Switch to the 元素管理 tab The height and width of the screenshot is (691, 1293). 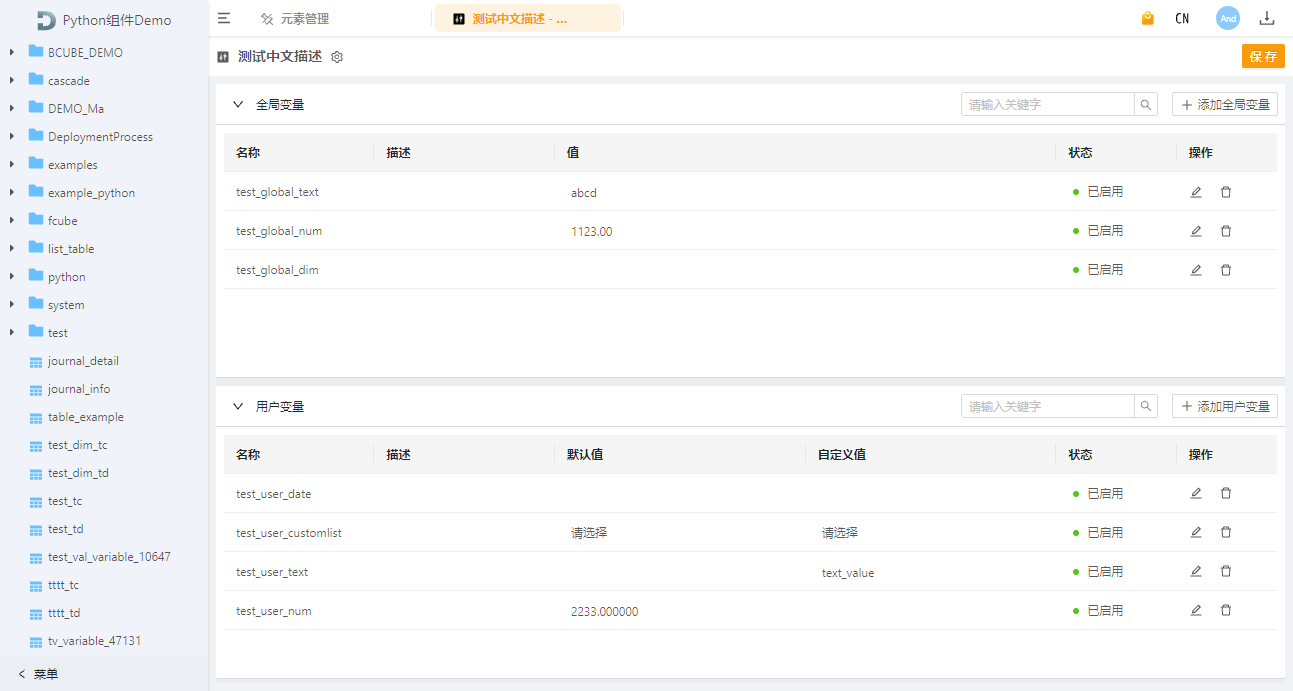coord(295,19)
